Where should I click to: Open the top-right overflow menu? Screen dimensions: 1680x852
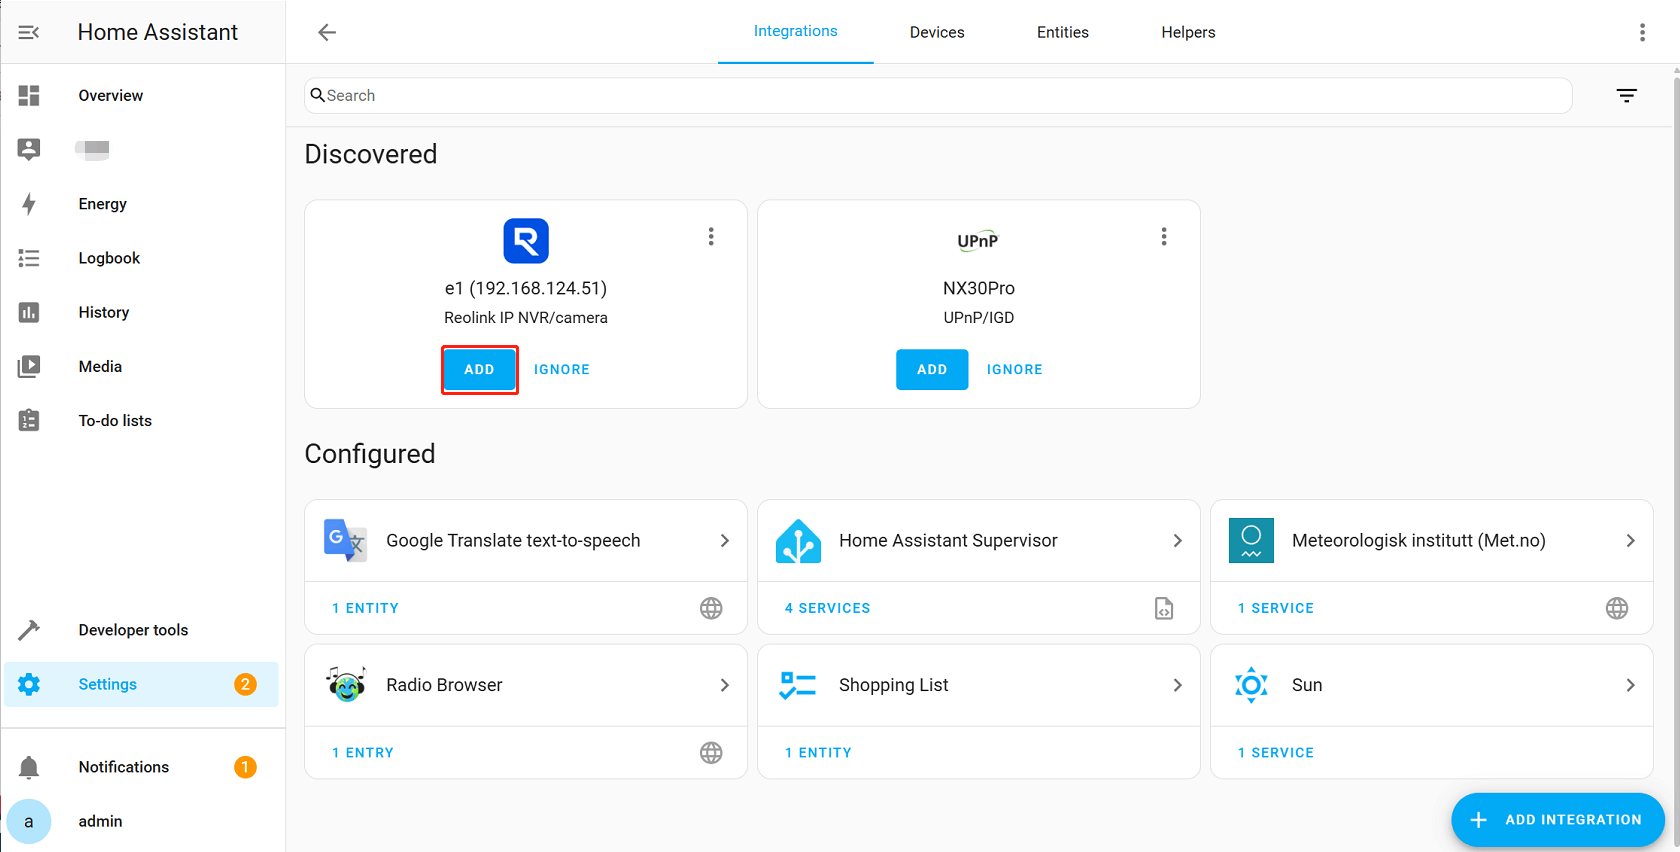[1642, 32]
